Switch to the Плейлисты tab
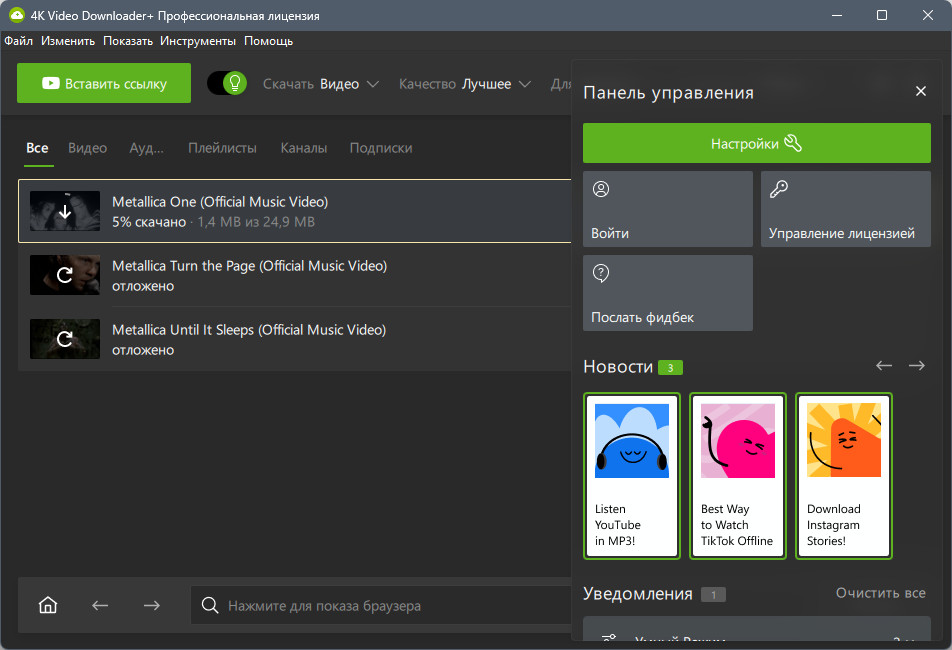Image resolution: width=952 pixels, height=650 pixels. (222, 148)
